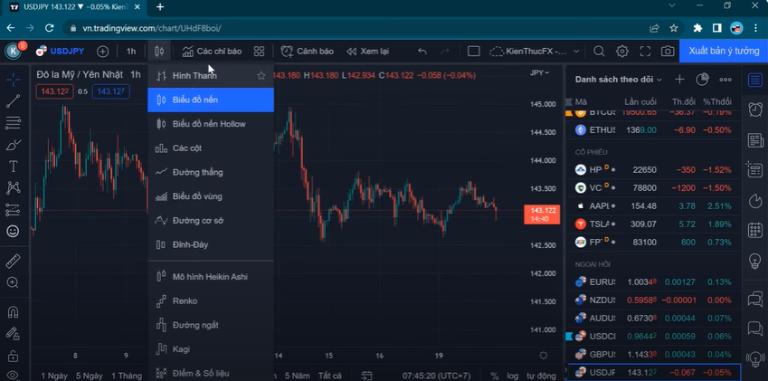768x381 pixels.
Task: Click Xuất bản ý tưởng button
Action: pos(723,51)
